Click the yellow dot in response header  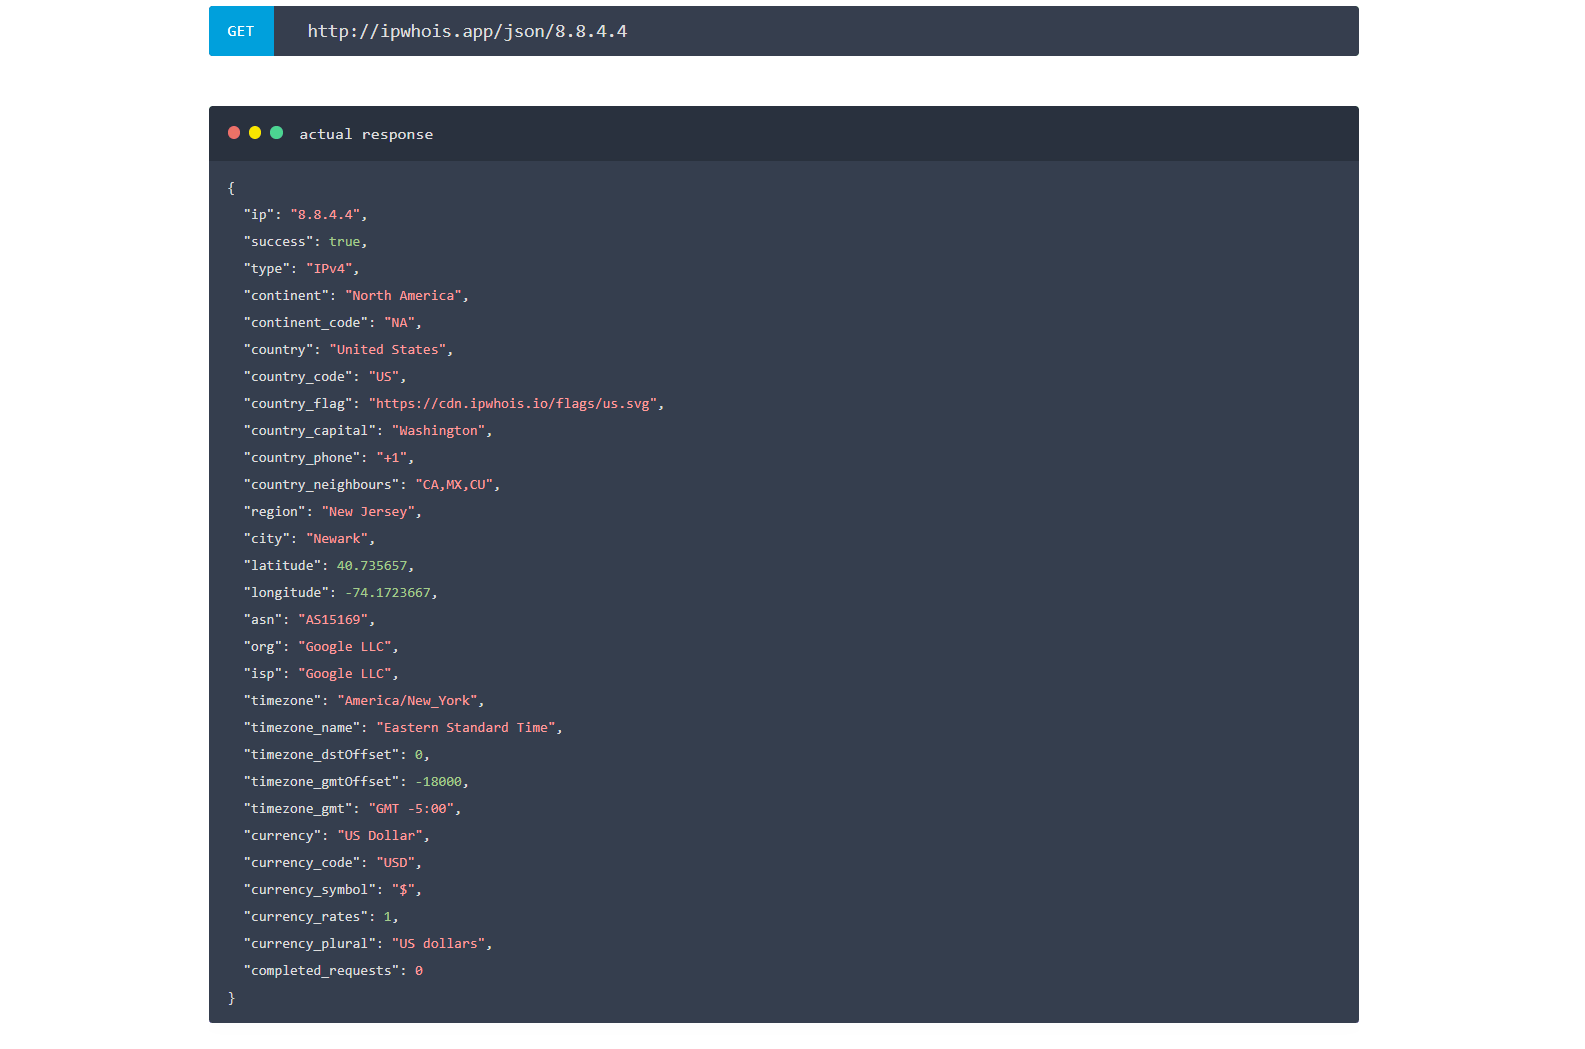(x=255, y=133)
